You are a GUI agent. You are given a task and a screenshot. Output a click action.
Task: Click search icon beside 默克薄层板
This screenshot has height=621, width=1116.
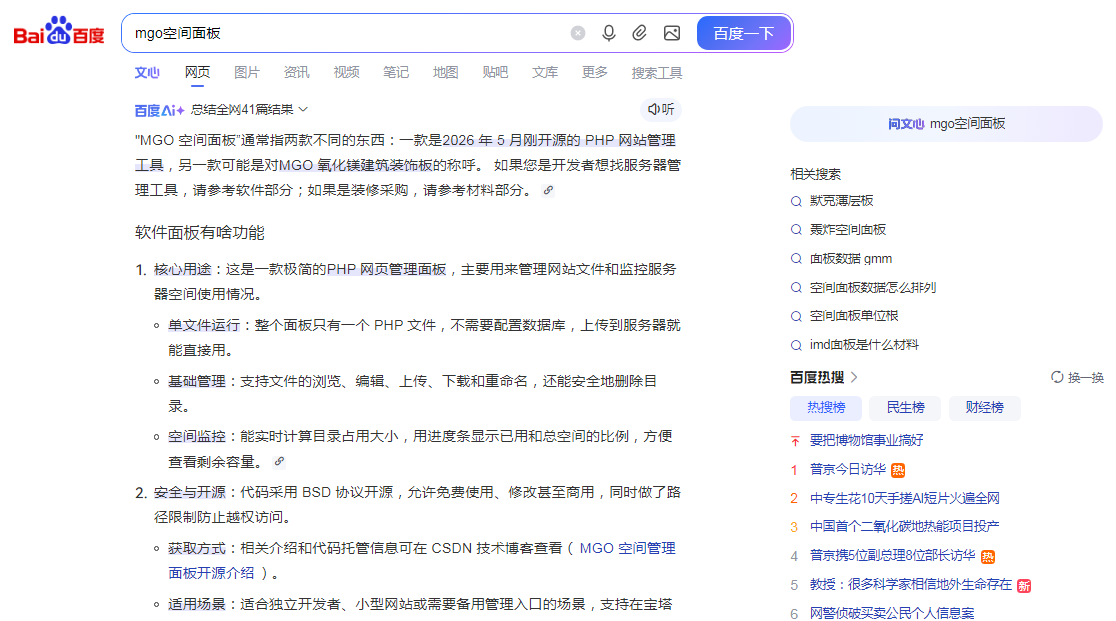(x=796, y=201)
